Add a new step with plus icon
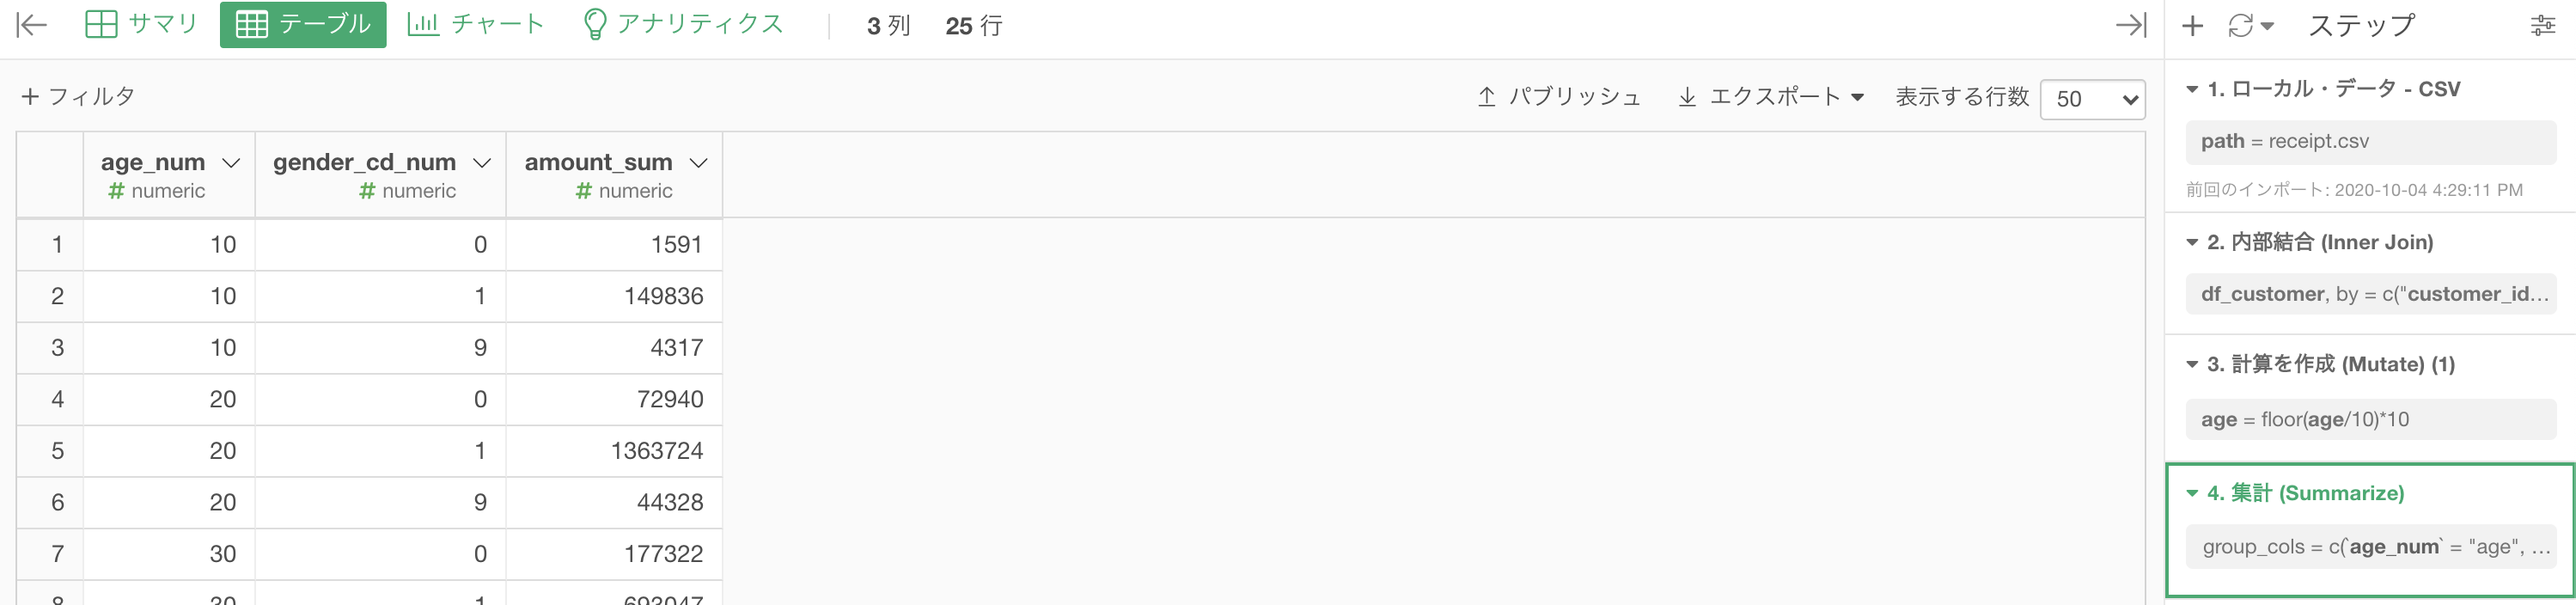2576x605 pixels. 2192,25
